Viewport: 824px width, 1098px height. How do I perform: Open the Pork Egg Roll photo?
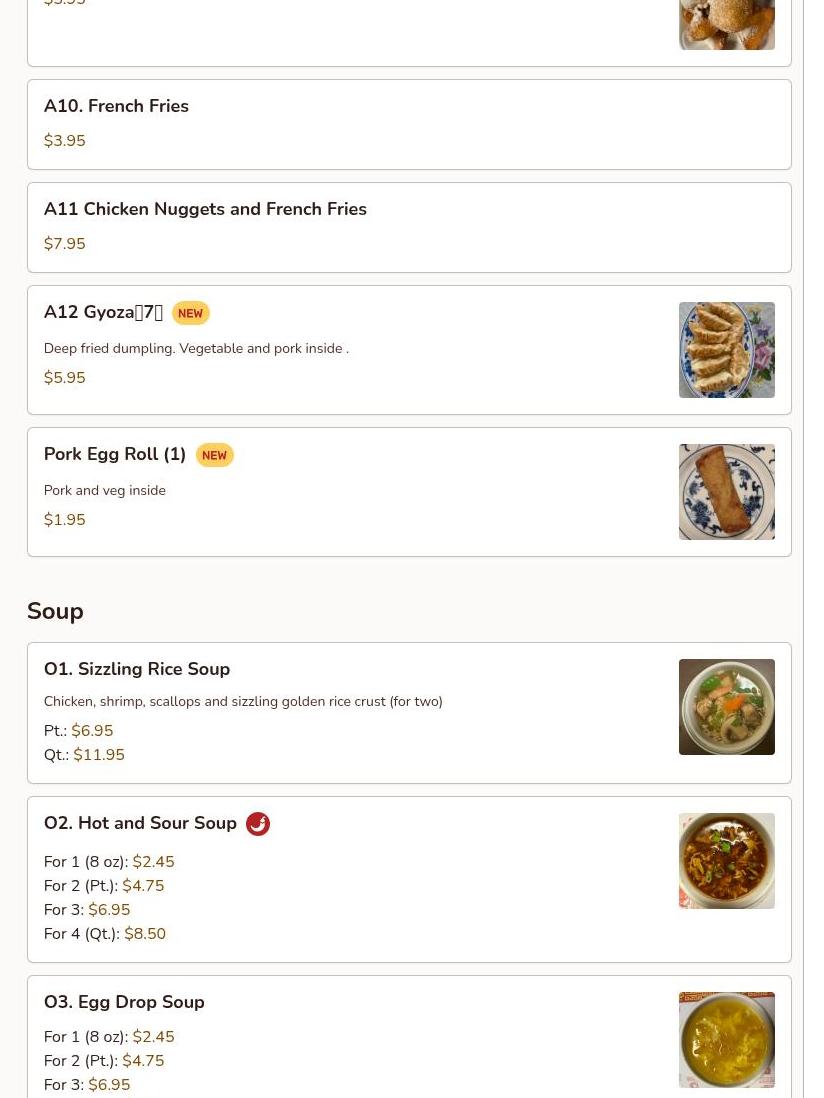click(x=727, y=492)
